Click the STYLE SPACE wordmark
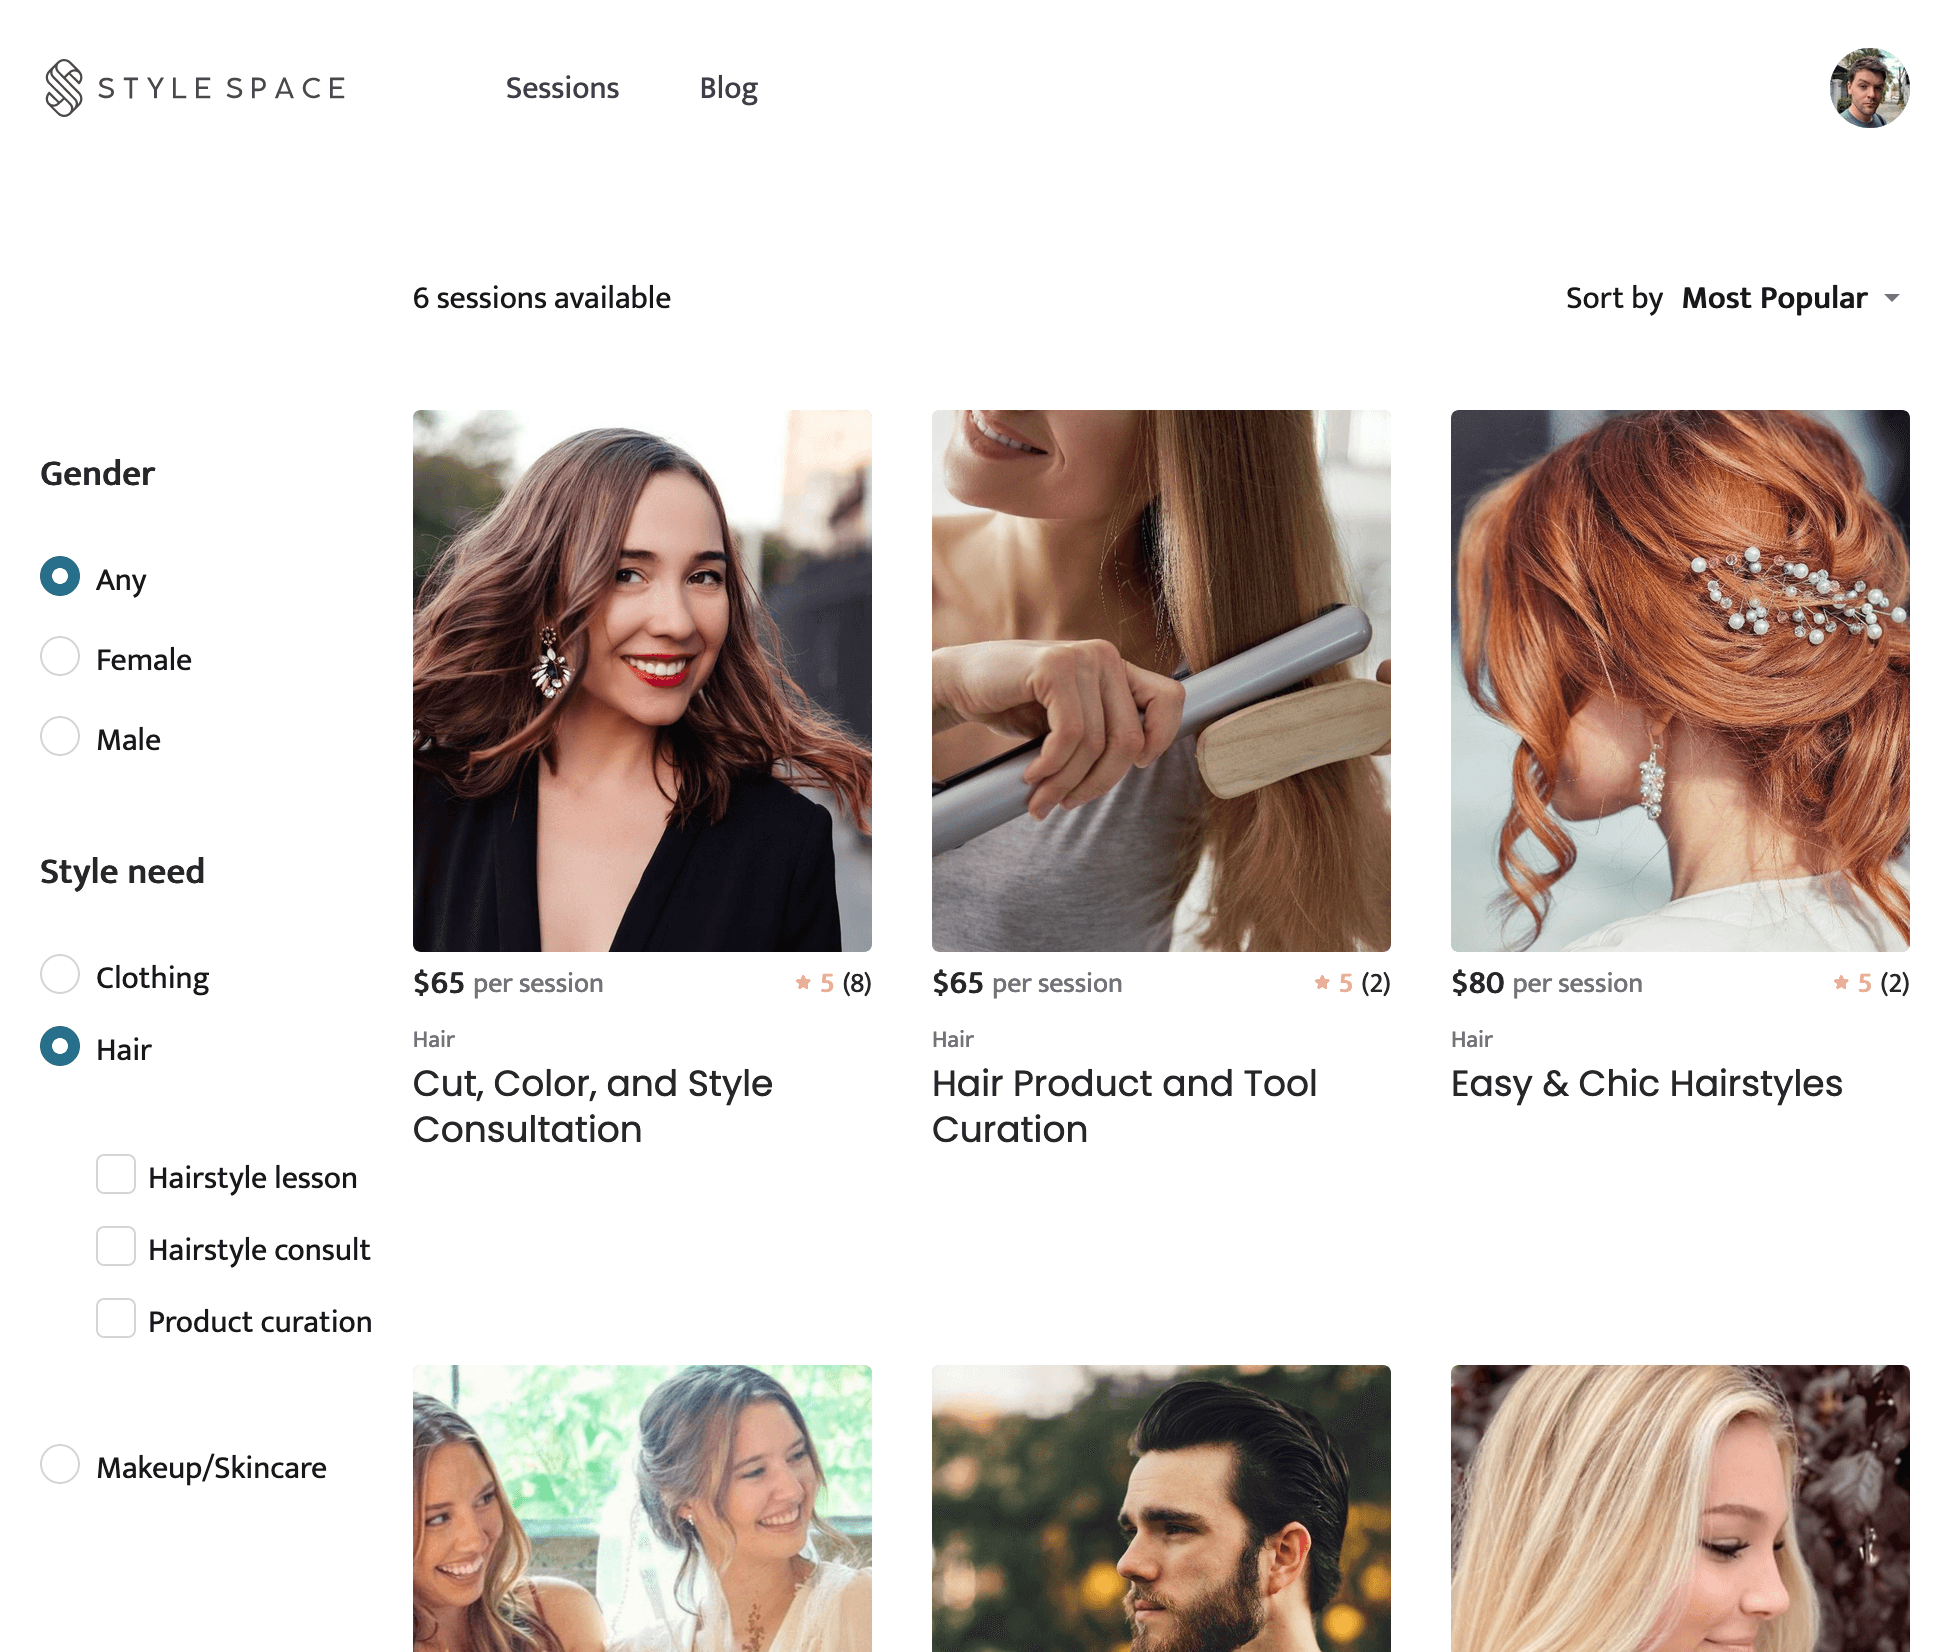Image resolution: width=1950 pixels, height=1652 pixels. coord(222,88)
